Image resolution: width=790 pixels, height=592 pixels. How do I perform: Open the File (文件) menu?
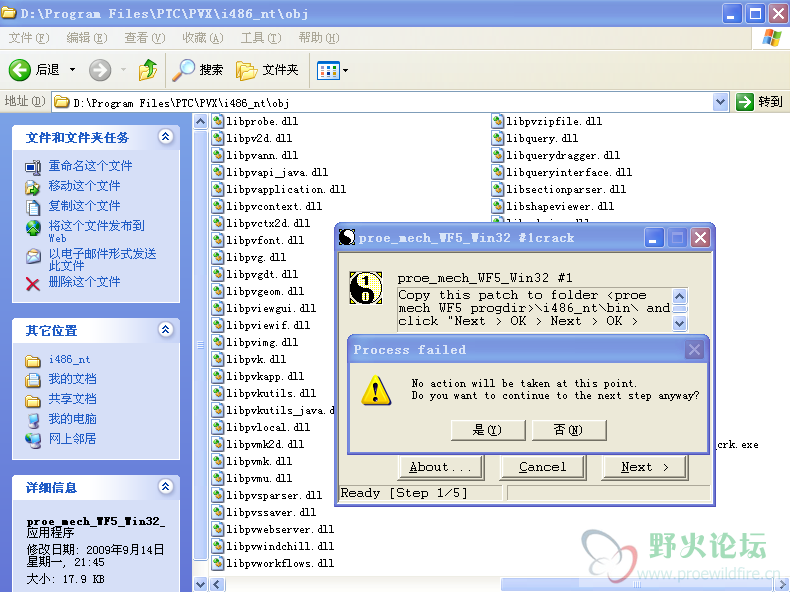point(29,38)
